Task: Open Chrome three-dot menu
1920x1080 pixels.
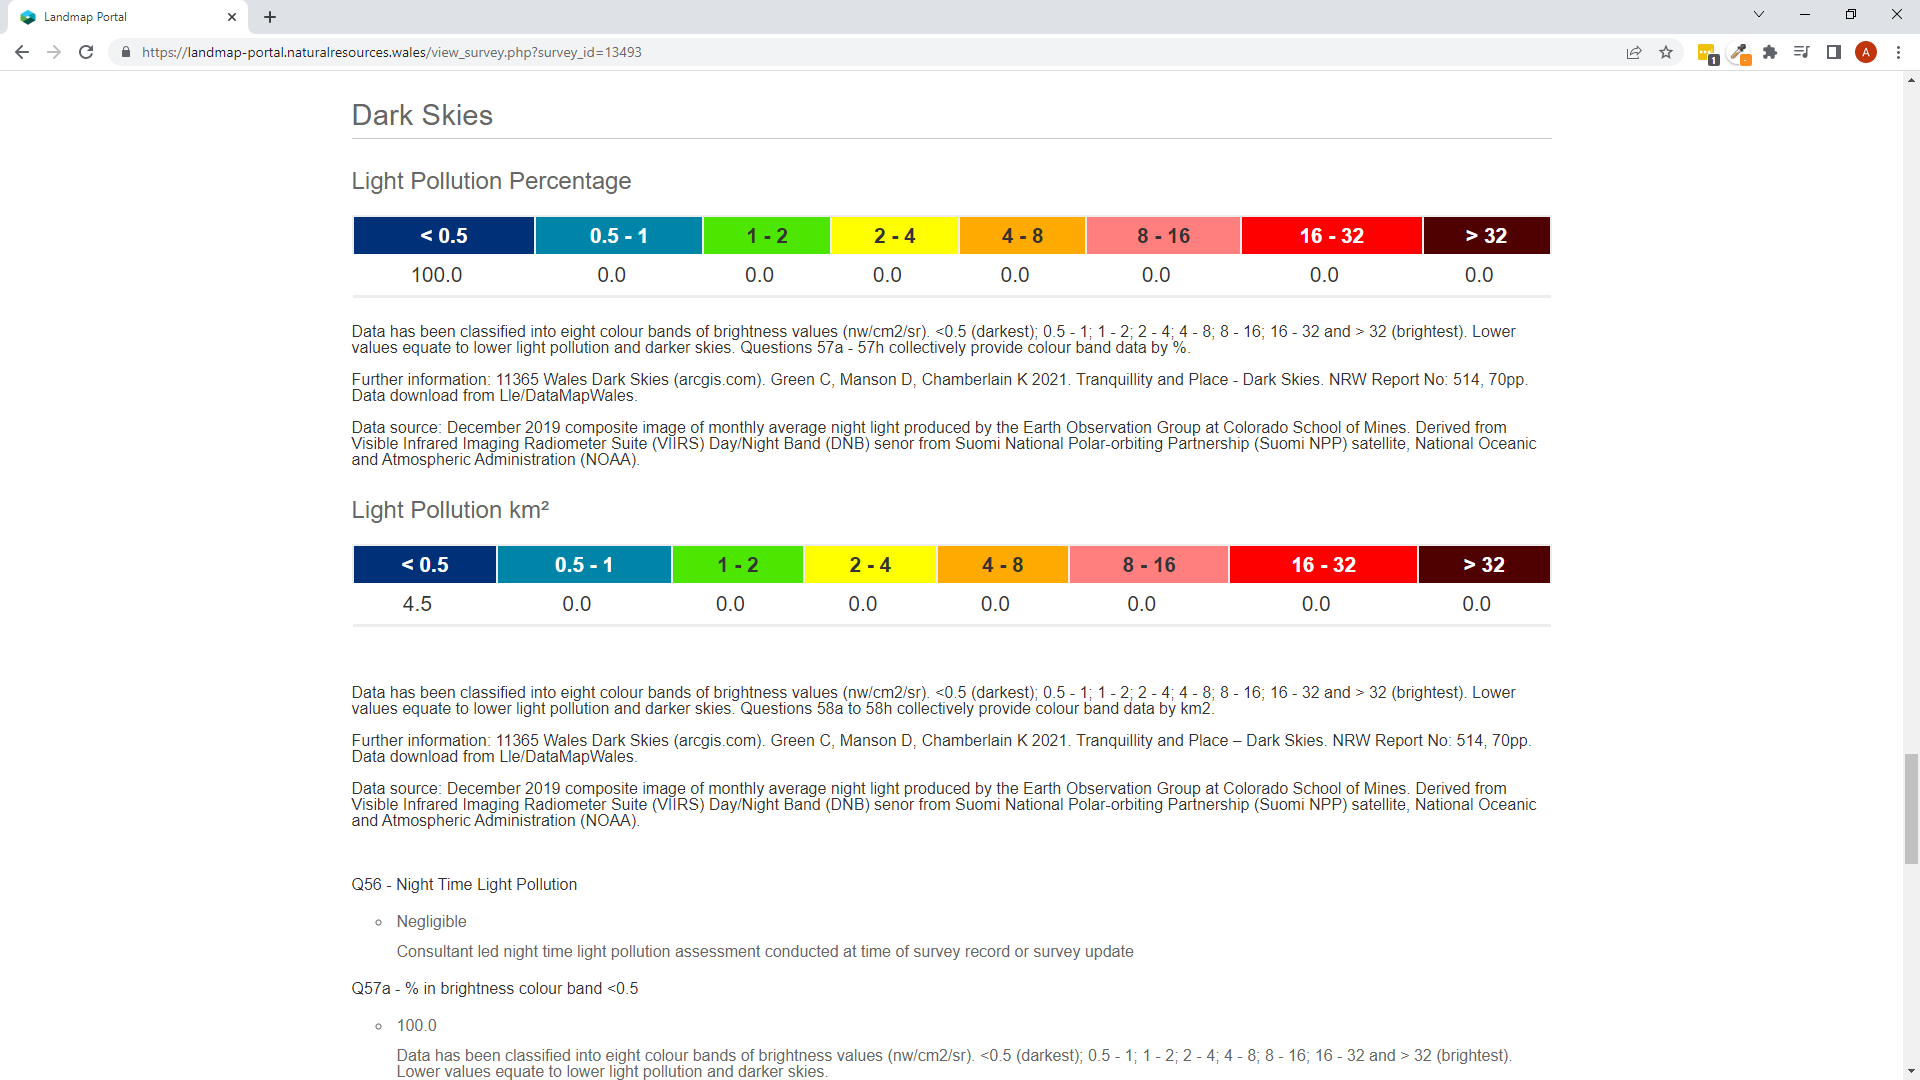Action: pyautogui.click(x=1898, y=52)
